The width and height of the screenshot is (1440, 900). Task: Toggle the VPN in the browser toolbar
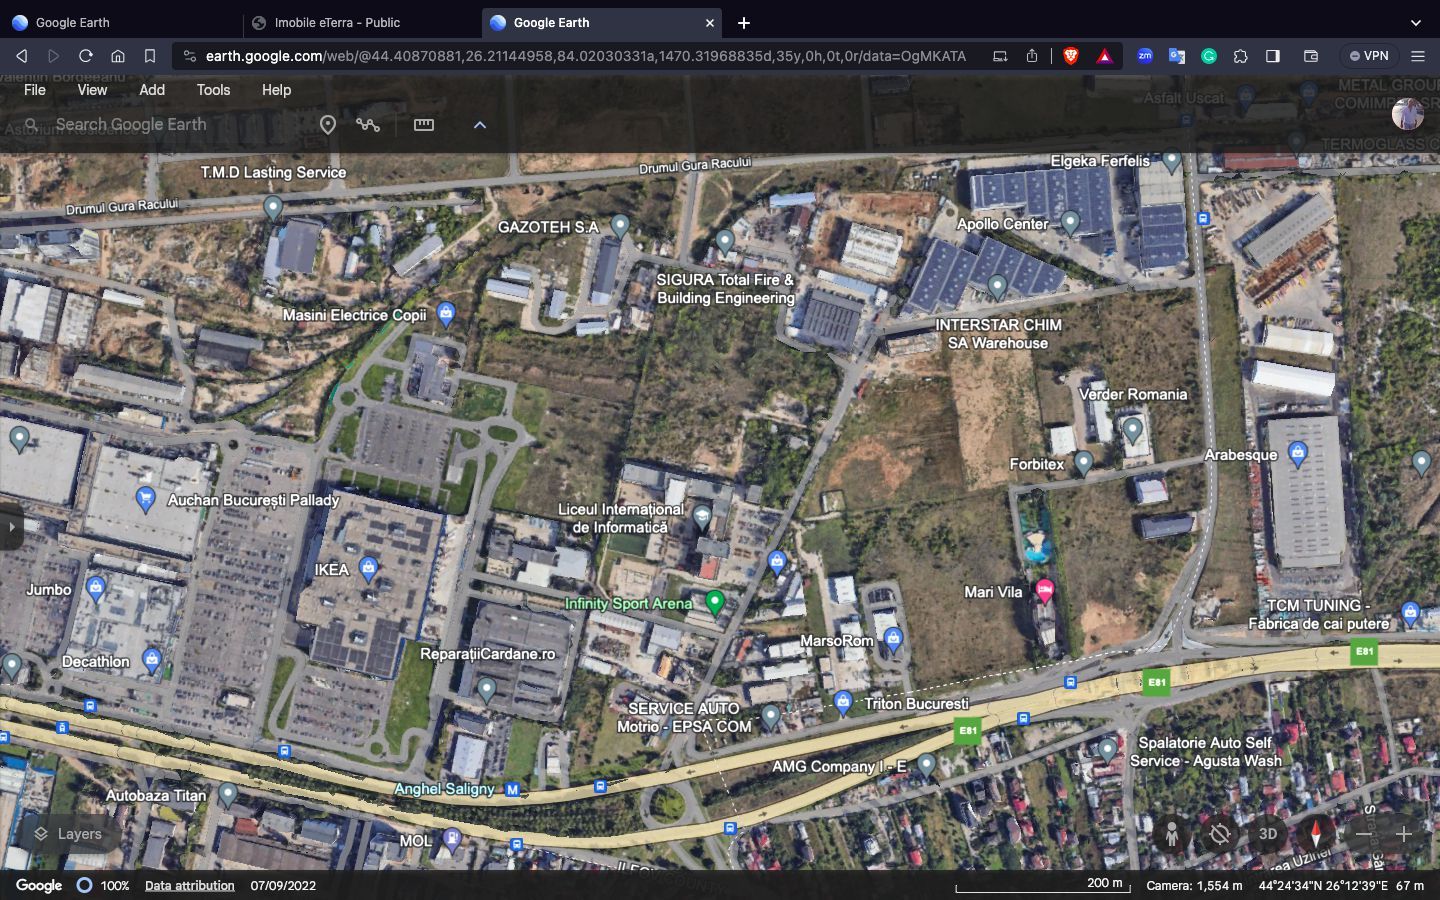click(1368, 56)
